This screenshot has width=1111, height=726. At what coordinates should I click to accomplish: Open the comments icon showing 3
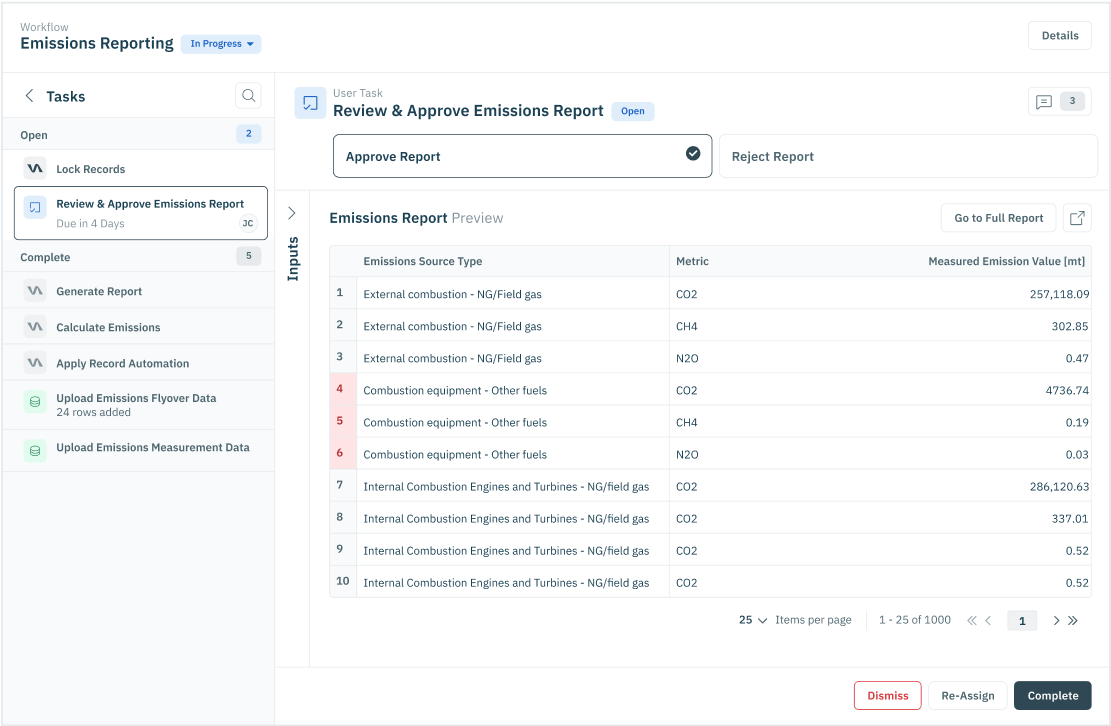(x=1059, y=101)
